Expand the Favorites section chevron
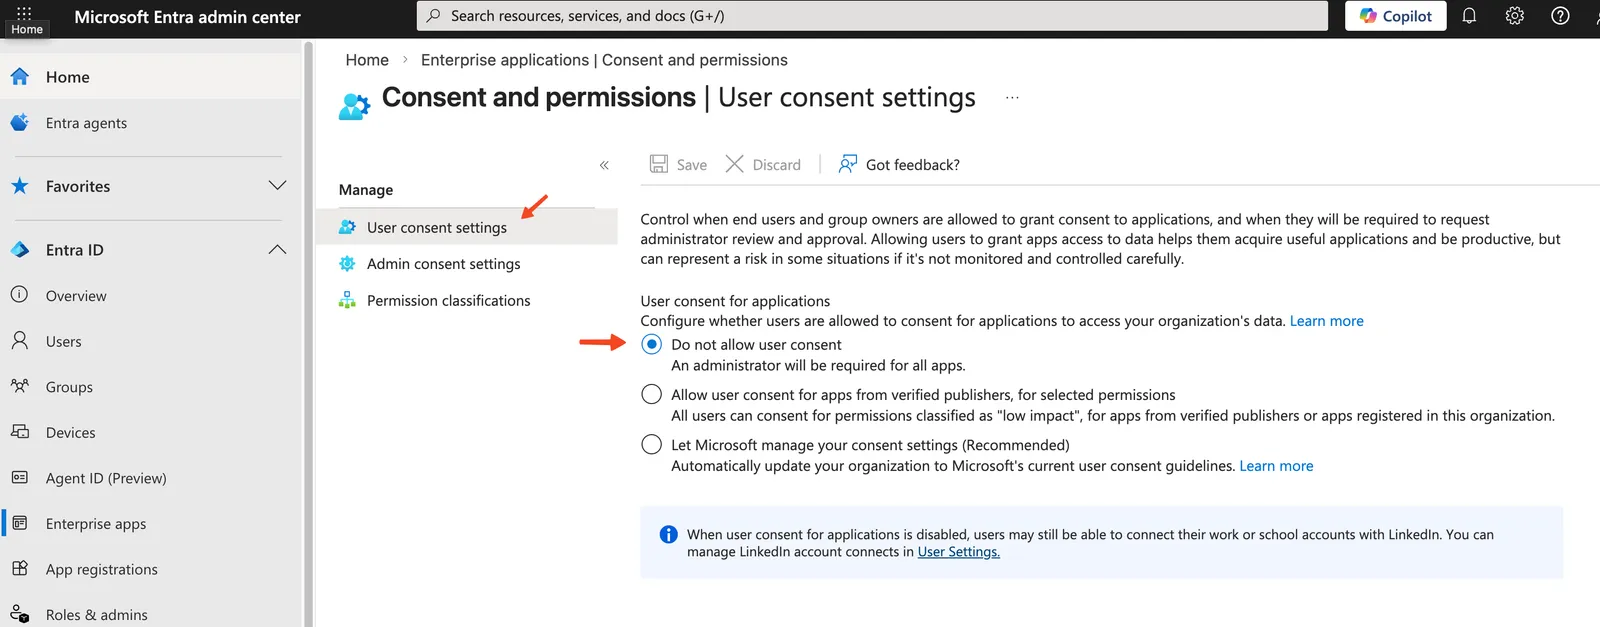 [x=277, y=186]
